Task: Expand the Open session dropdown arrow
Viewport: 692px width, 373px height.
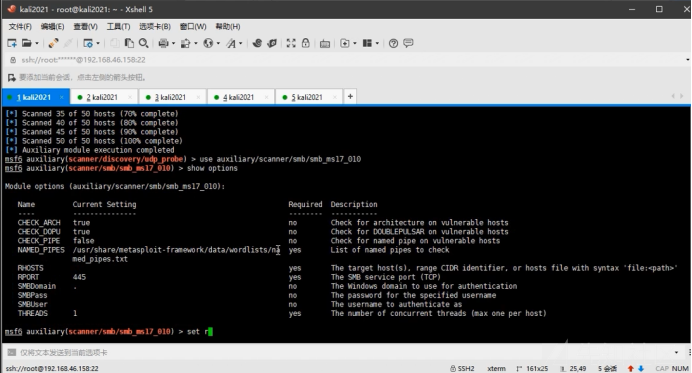Action: [x=37, y=43]
